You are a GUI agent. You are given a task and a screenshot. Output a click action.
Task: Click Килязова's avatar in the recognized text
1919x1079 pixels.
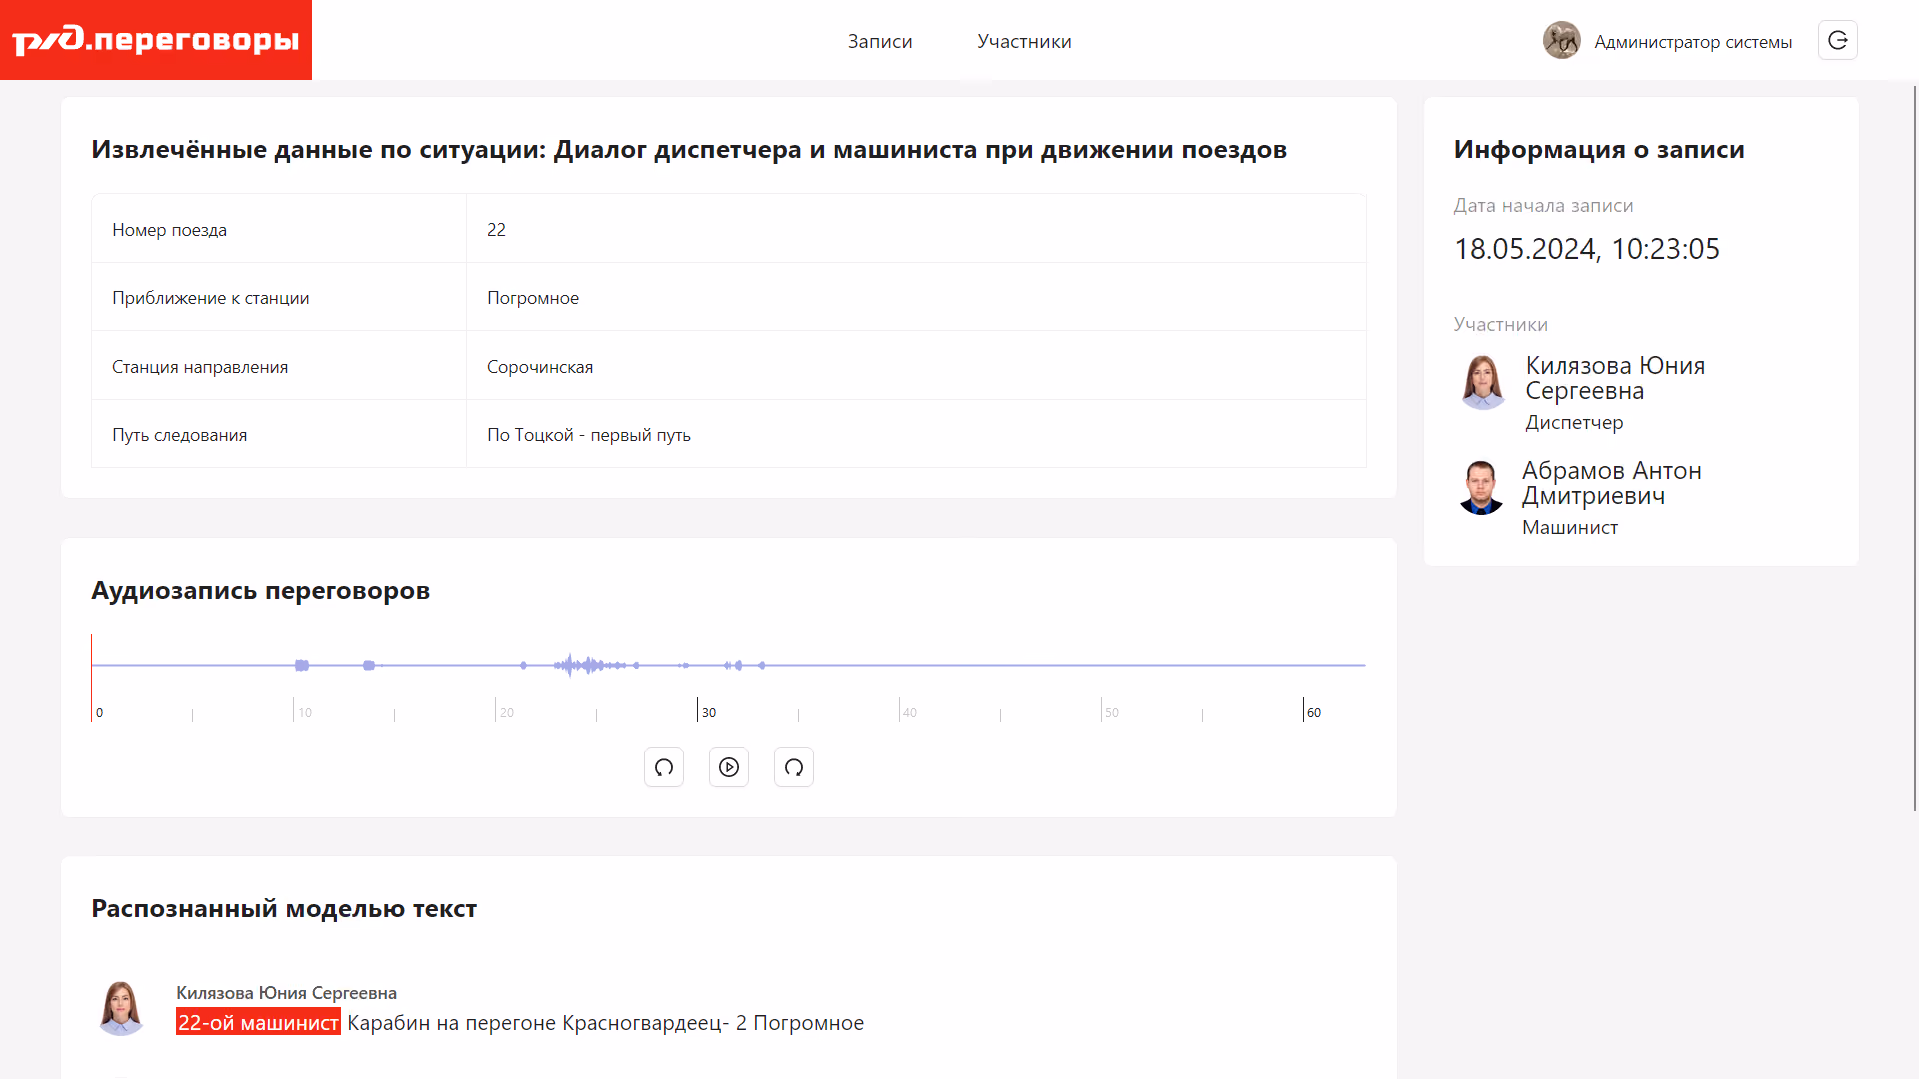pos(121,1007)
